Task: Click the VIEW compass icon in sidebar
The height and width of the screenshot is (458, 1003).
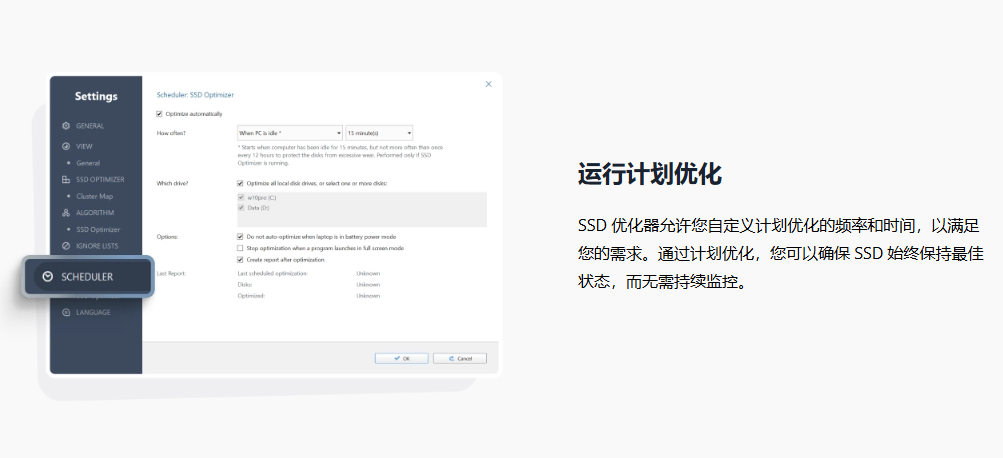Action: click(66, 146)
